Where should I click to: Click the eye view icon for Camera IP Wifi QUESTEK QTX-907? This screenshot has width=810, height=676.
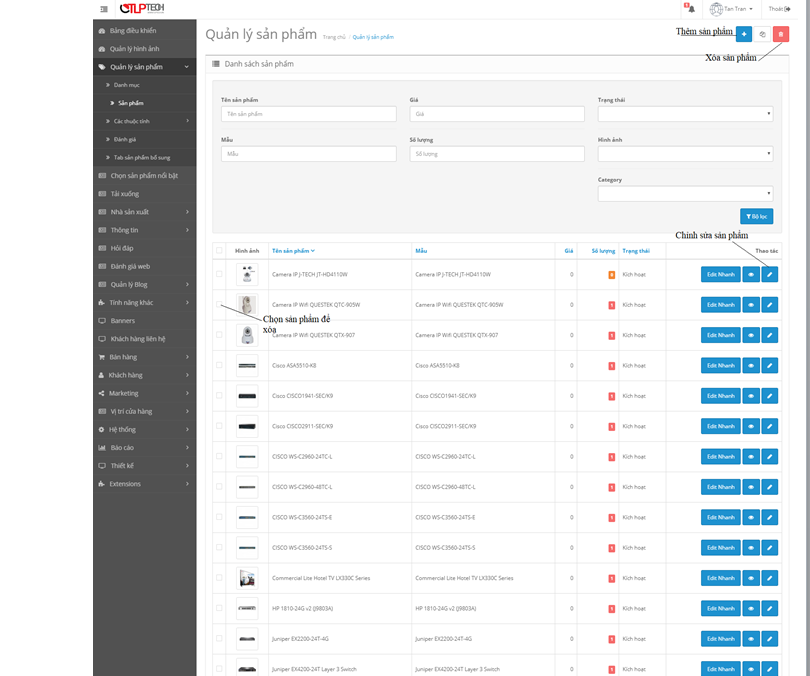751,335
